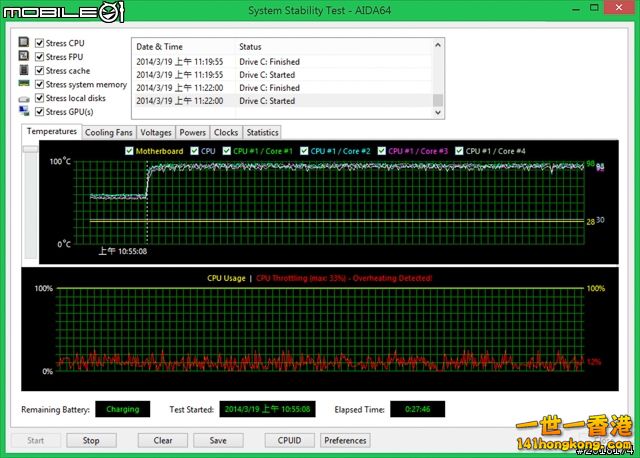Viewport: 640px width, 458px height.
Task: Minimize the AIDA64 window
Action: tap(576, 9)
